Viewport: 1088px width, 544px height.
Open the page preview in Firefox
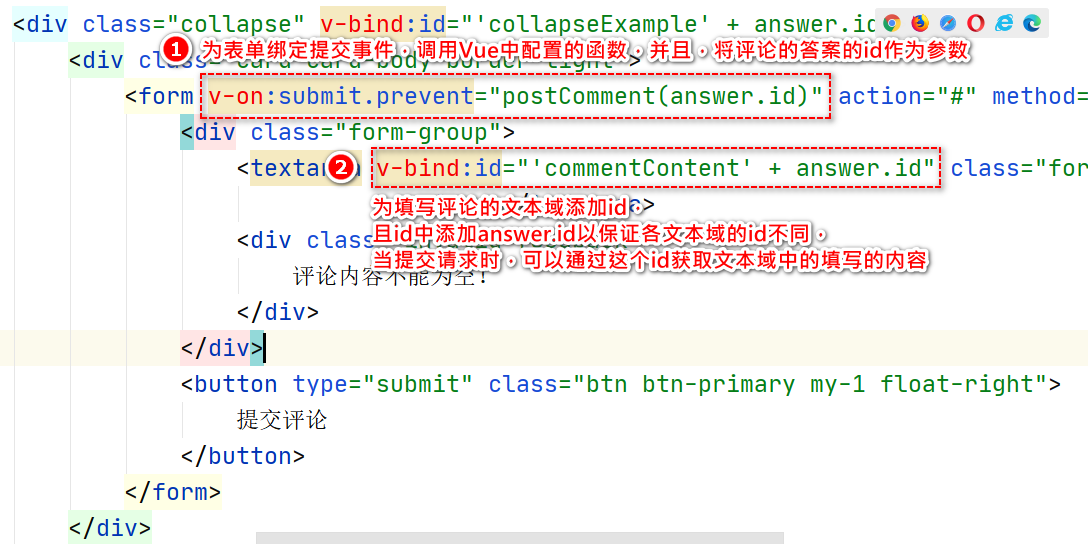point(920,24)
